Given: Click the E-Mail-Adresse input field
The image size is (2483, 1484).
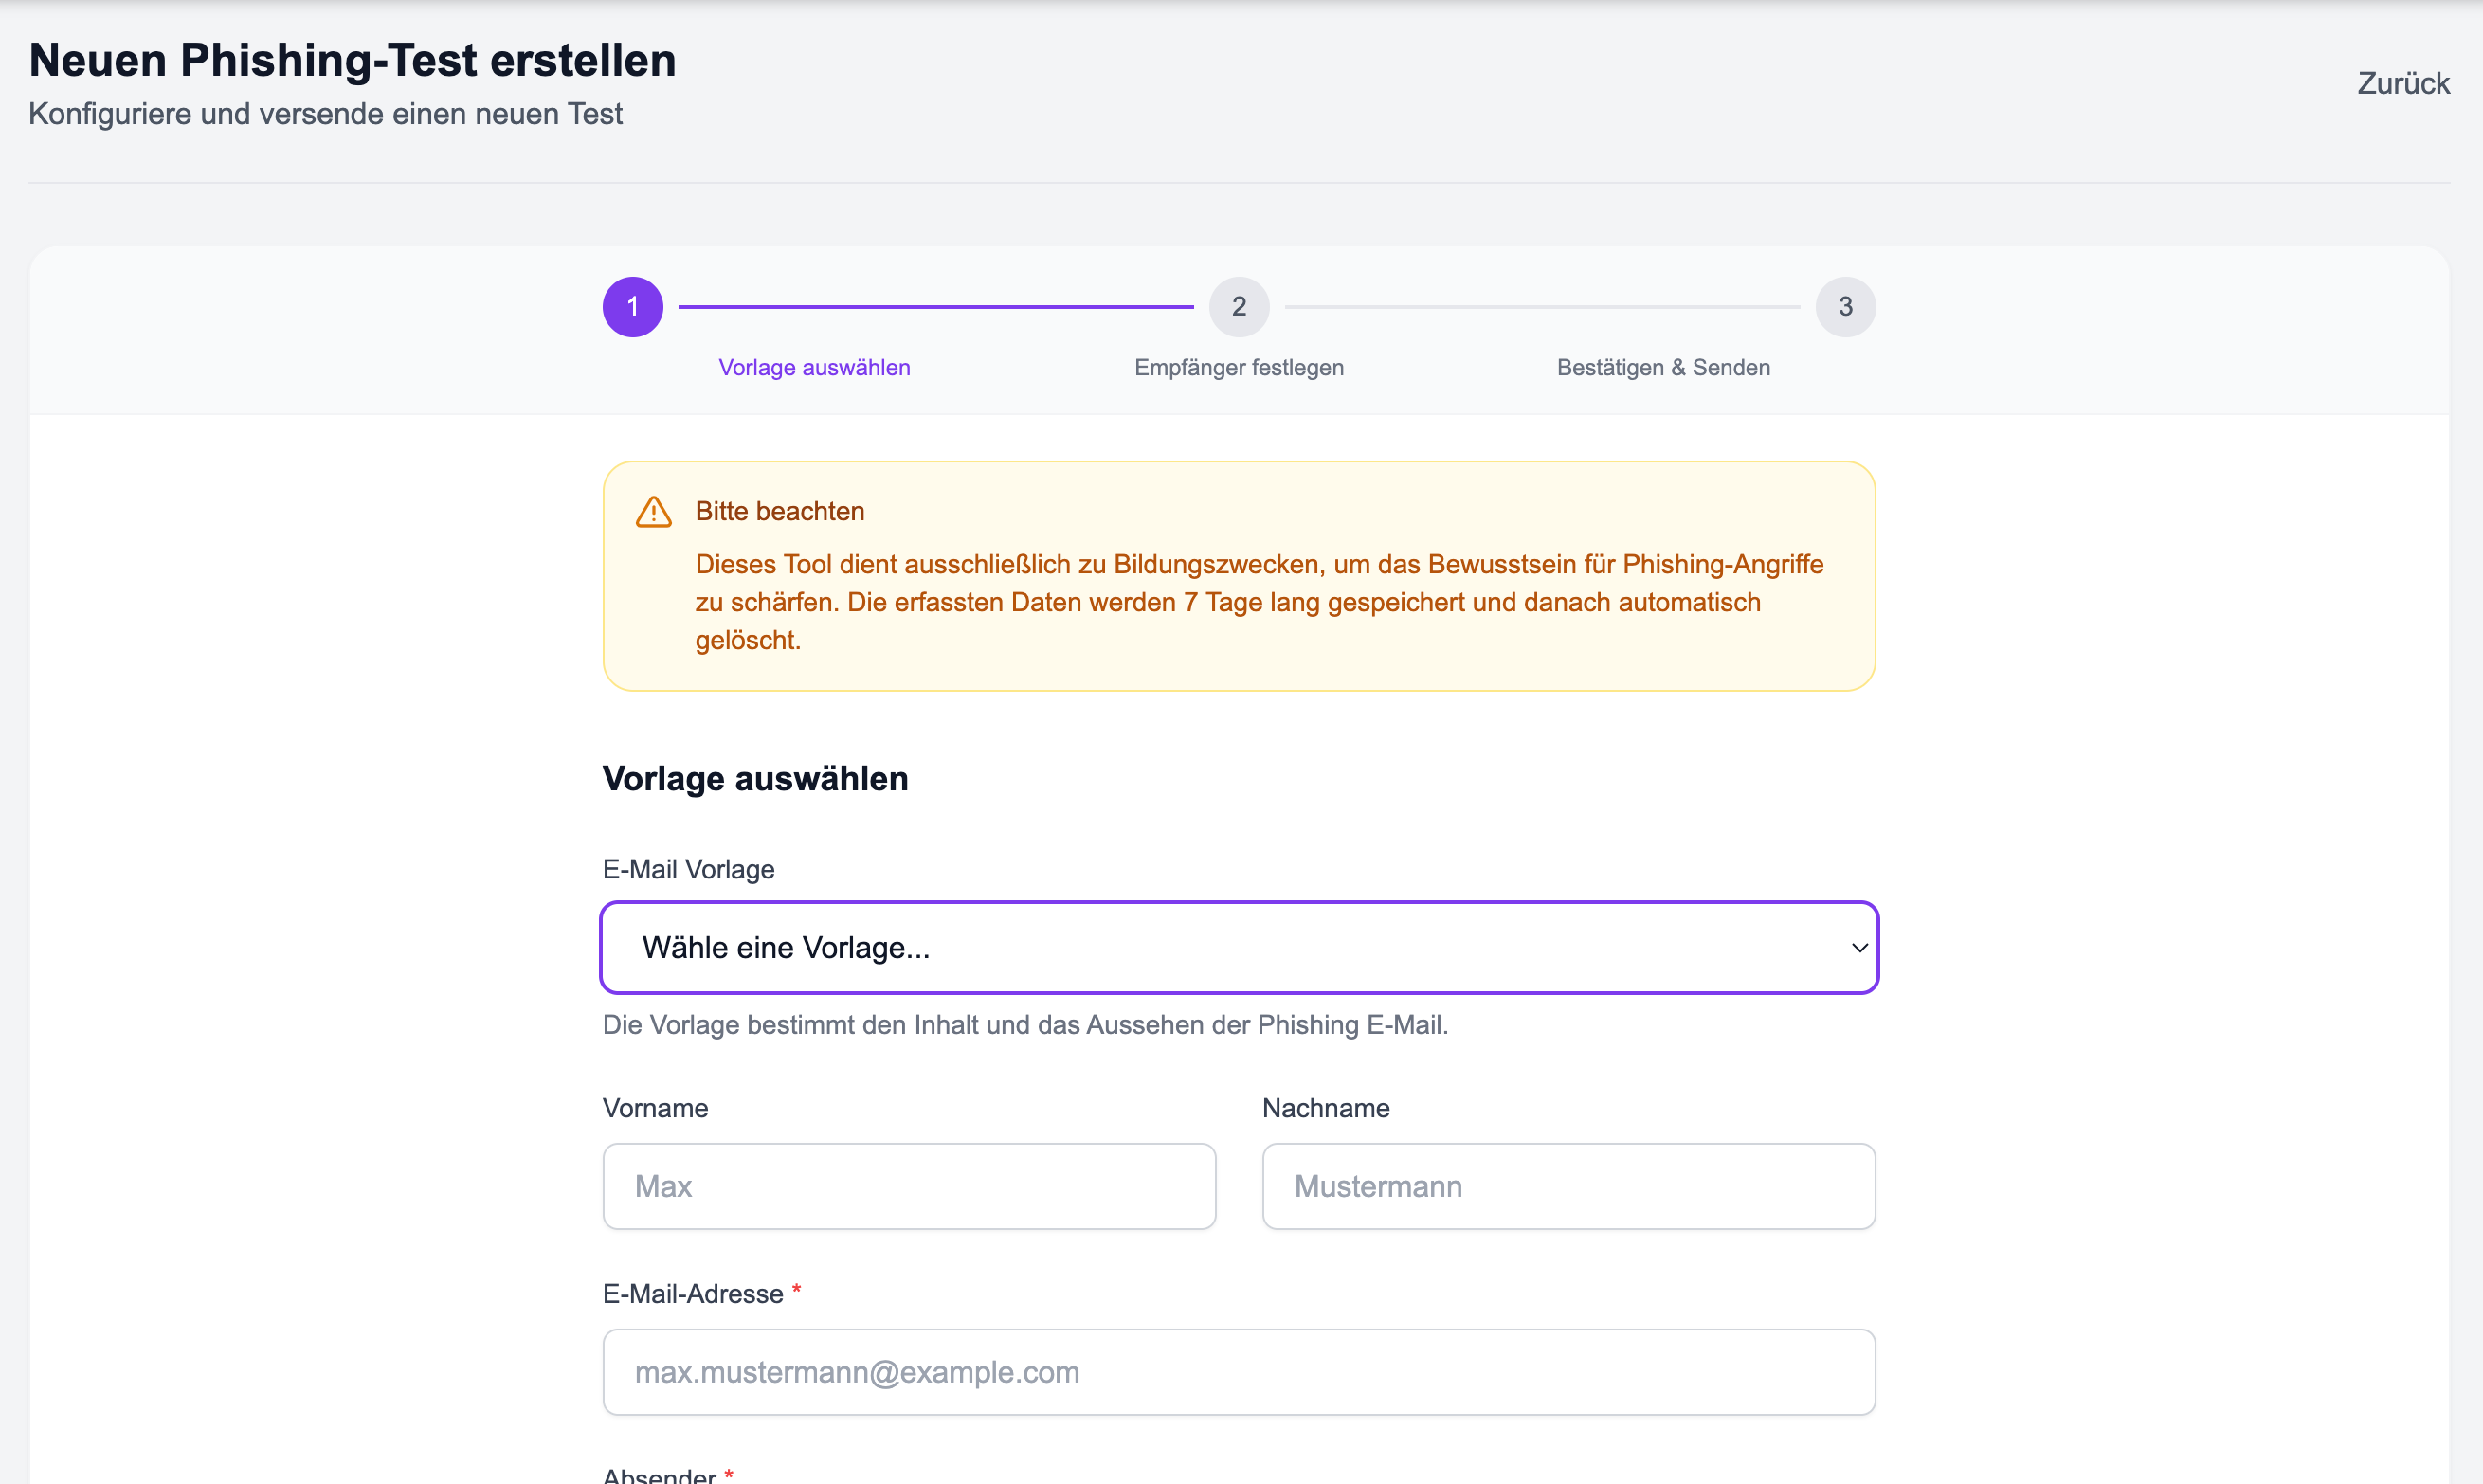Looking at the screenshot, I should 1238,1371.
